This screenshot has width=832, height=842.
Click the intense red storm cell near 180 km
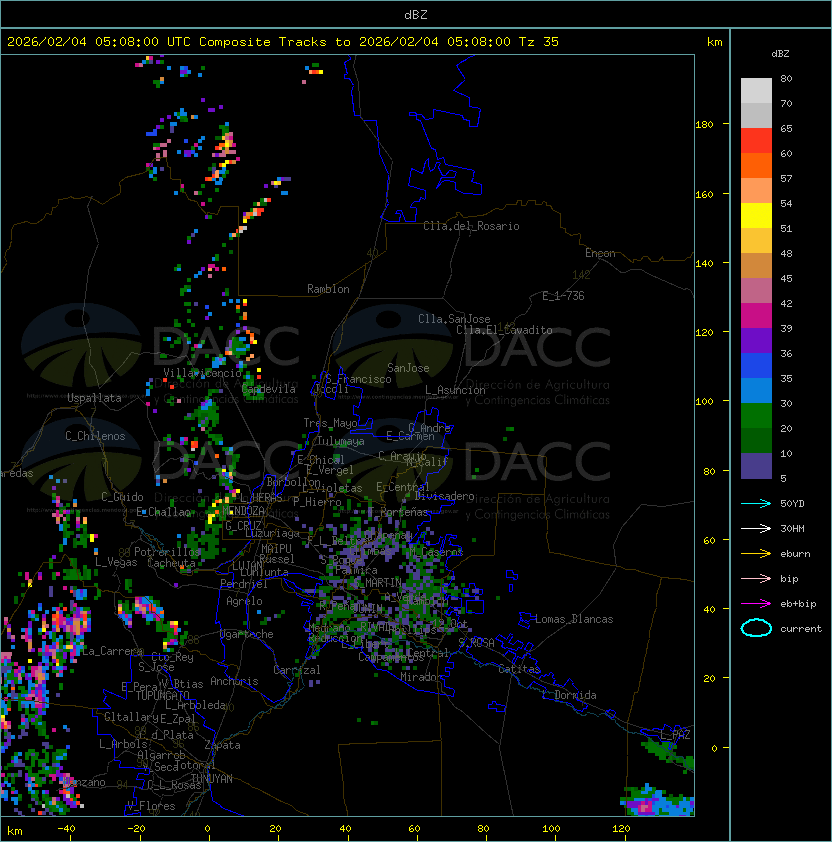226,145
